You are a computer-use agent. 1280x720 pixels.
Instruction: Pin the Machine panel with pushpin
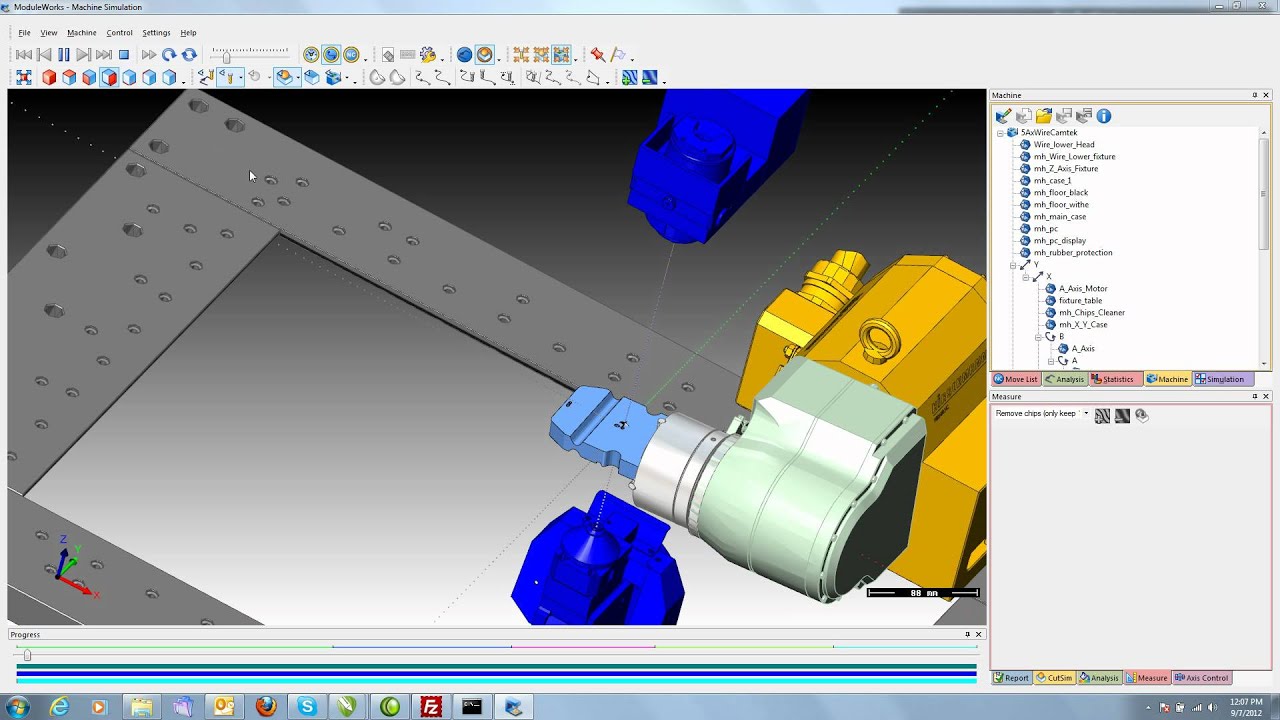pyautogui.click(x=1255, y=96)
